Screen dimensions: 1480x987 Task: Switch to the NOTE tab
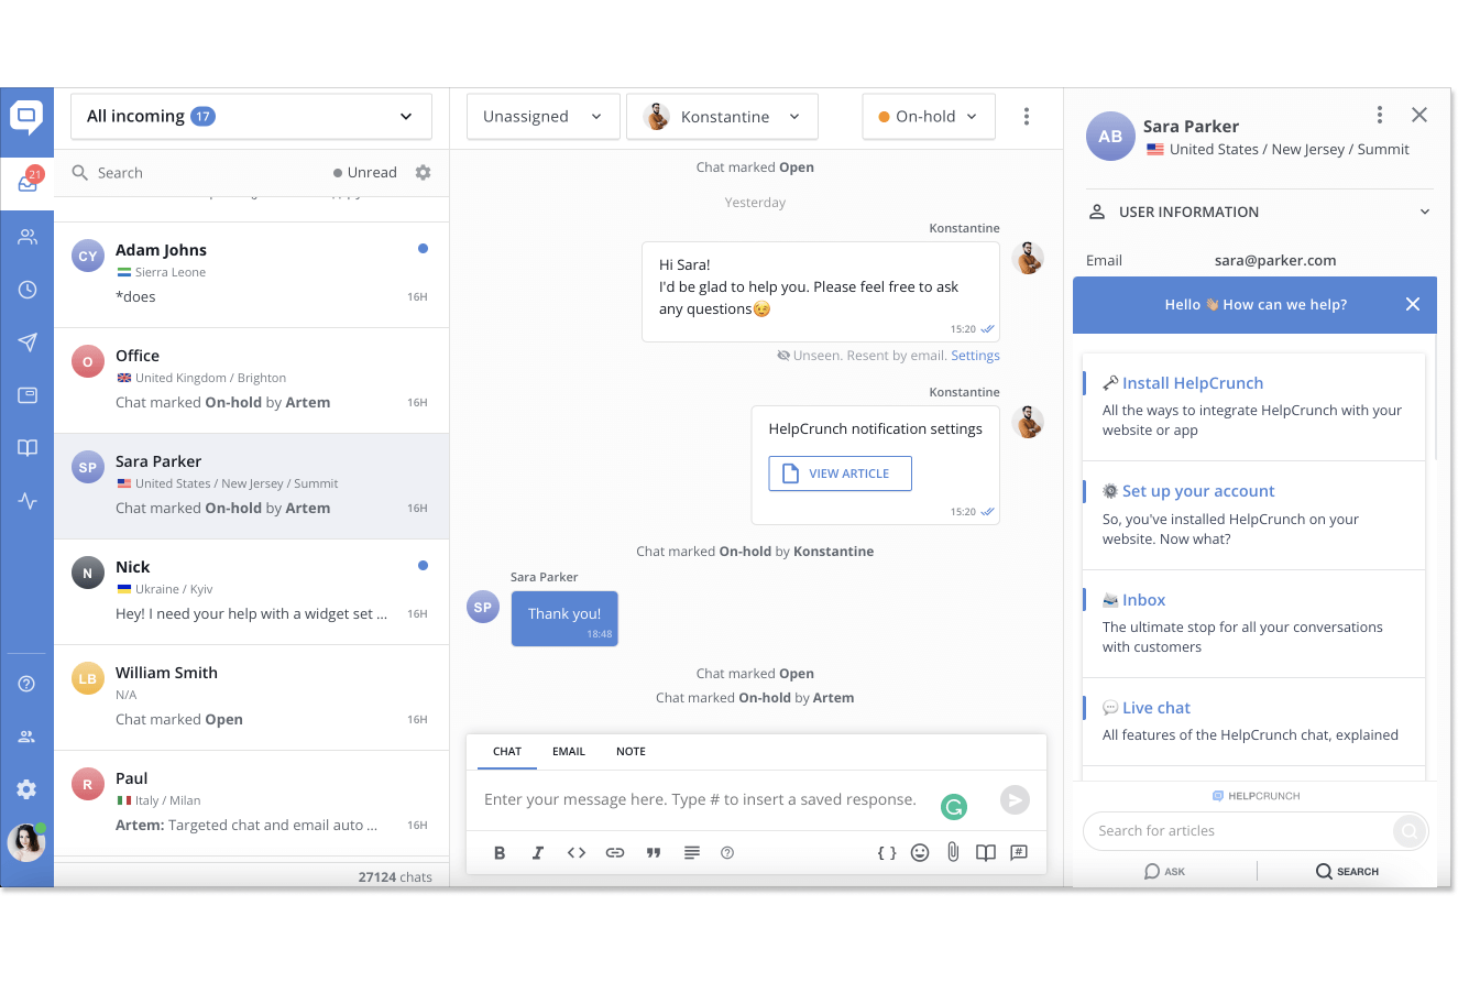coord(630,751)
